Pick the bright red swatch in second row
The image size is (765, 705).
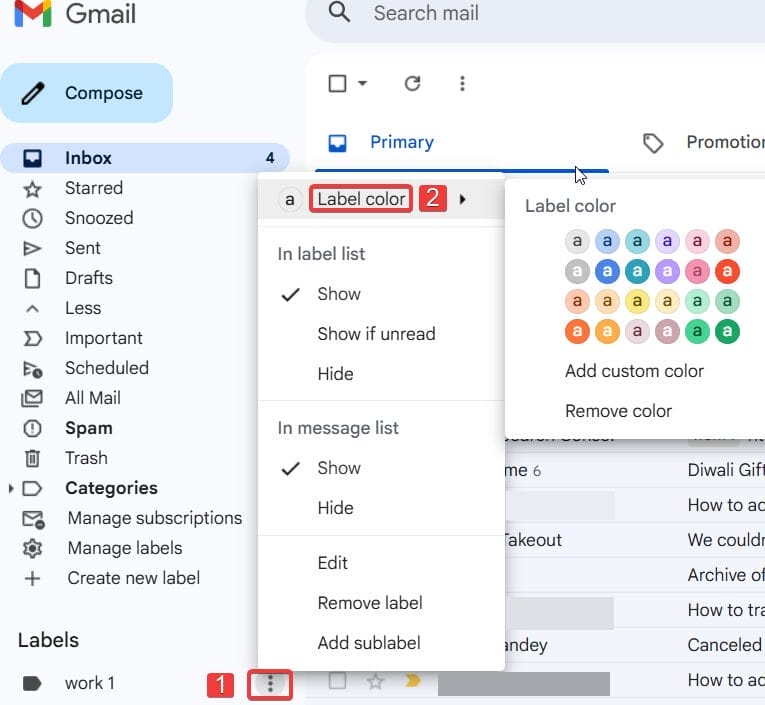[x=727, y=271]
